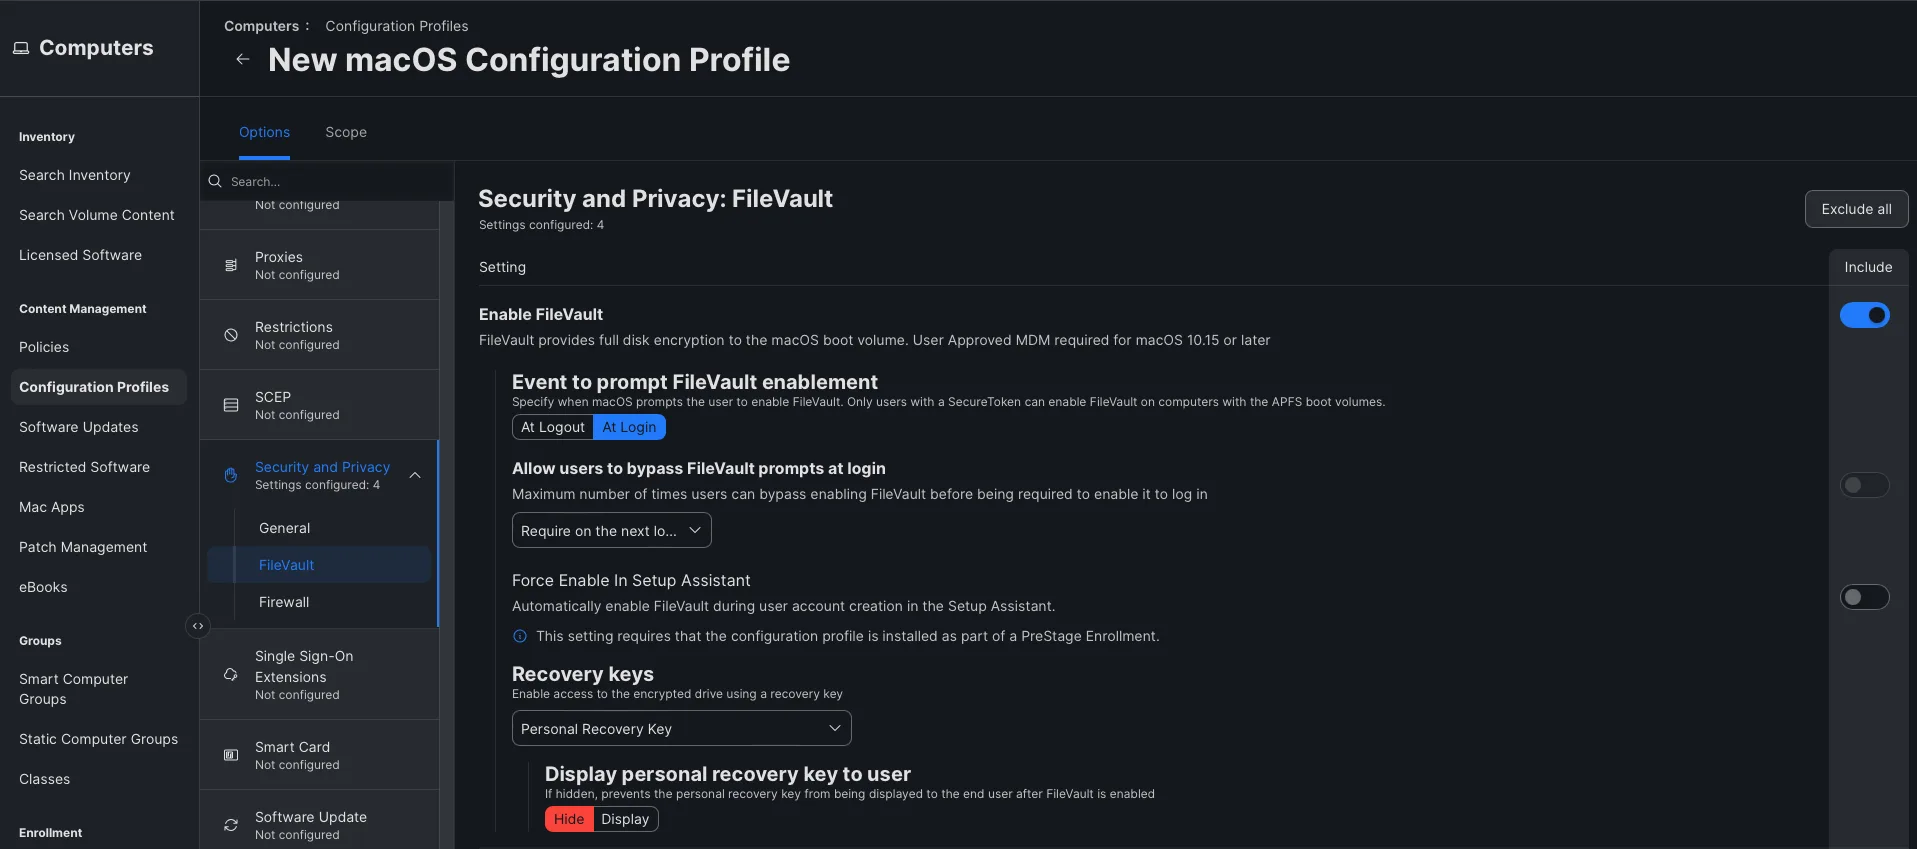Image resolution: width=1917 pixels, height=849 pixels.
Task: Choose At Logout for FileVault prompt
Action: (x=553, y=428)
